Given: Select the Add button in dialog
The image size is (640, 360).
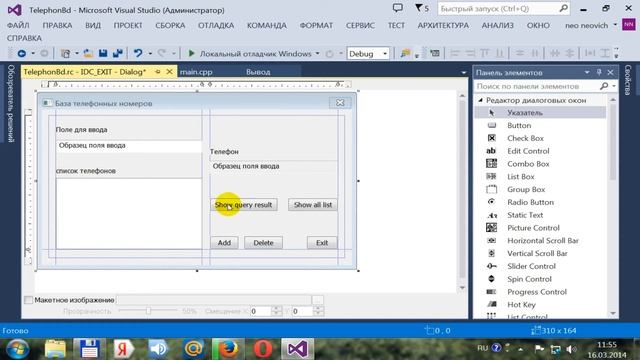Looking at the screenshot, I should tap(224, 242).
